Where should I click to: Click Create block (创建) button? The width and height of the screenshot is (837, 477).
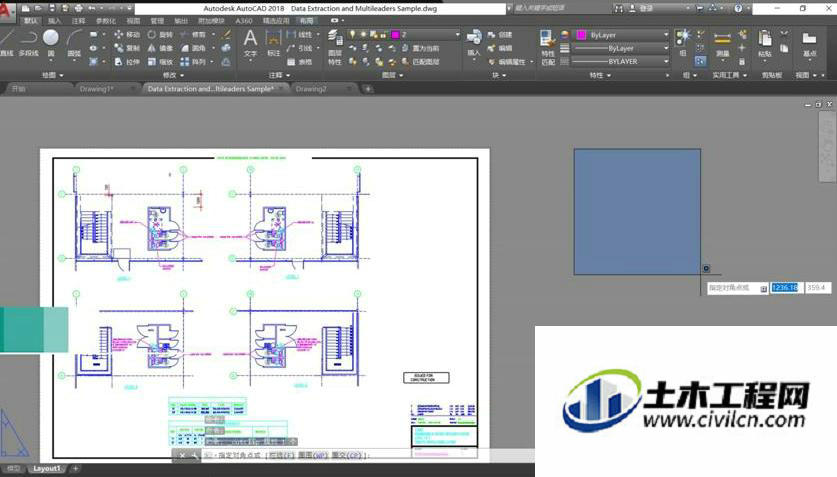coord(500,35)
